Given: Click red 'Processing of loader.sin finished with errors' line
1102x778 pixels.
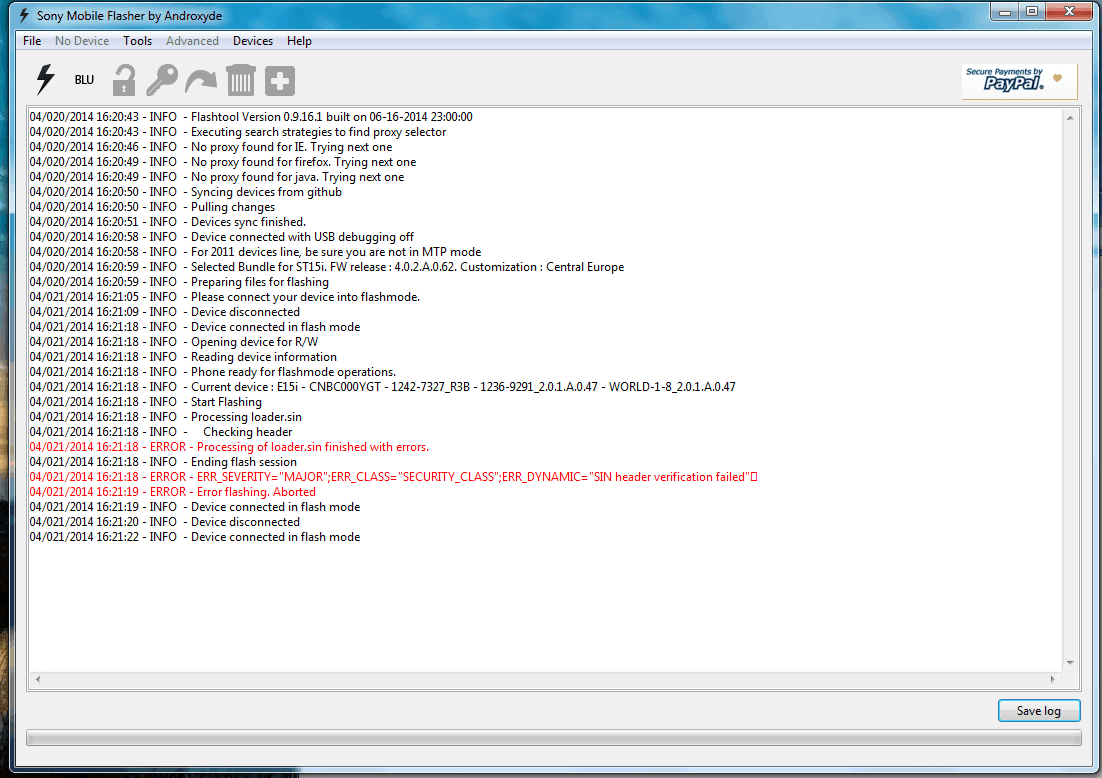Looking at the screenshot, I should pos(229,446).
